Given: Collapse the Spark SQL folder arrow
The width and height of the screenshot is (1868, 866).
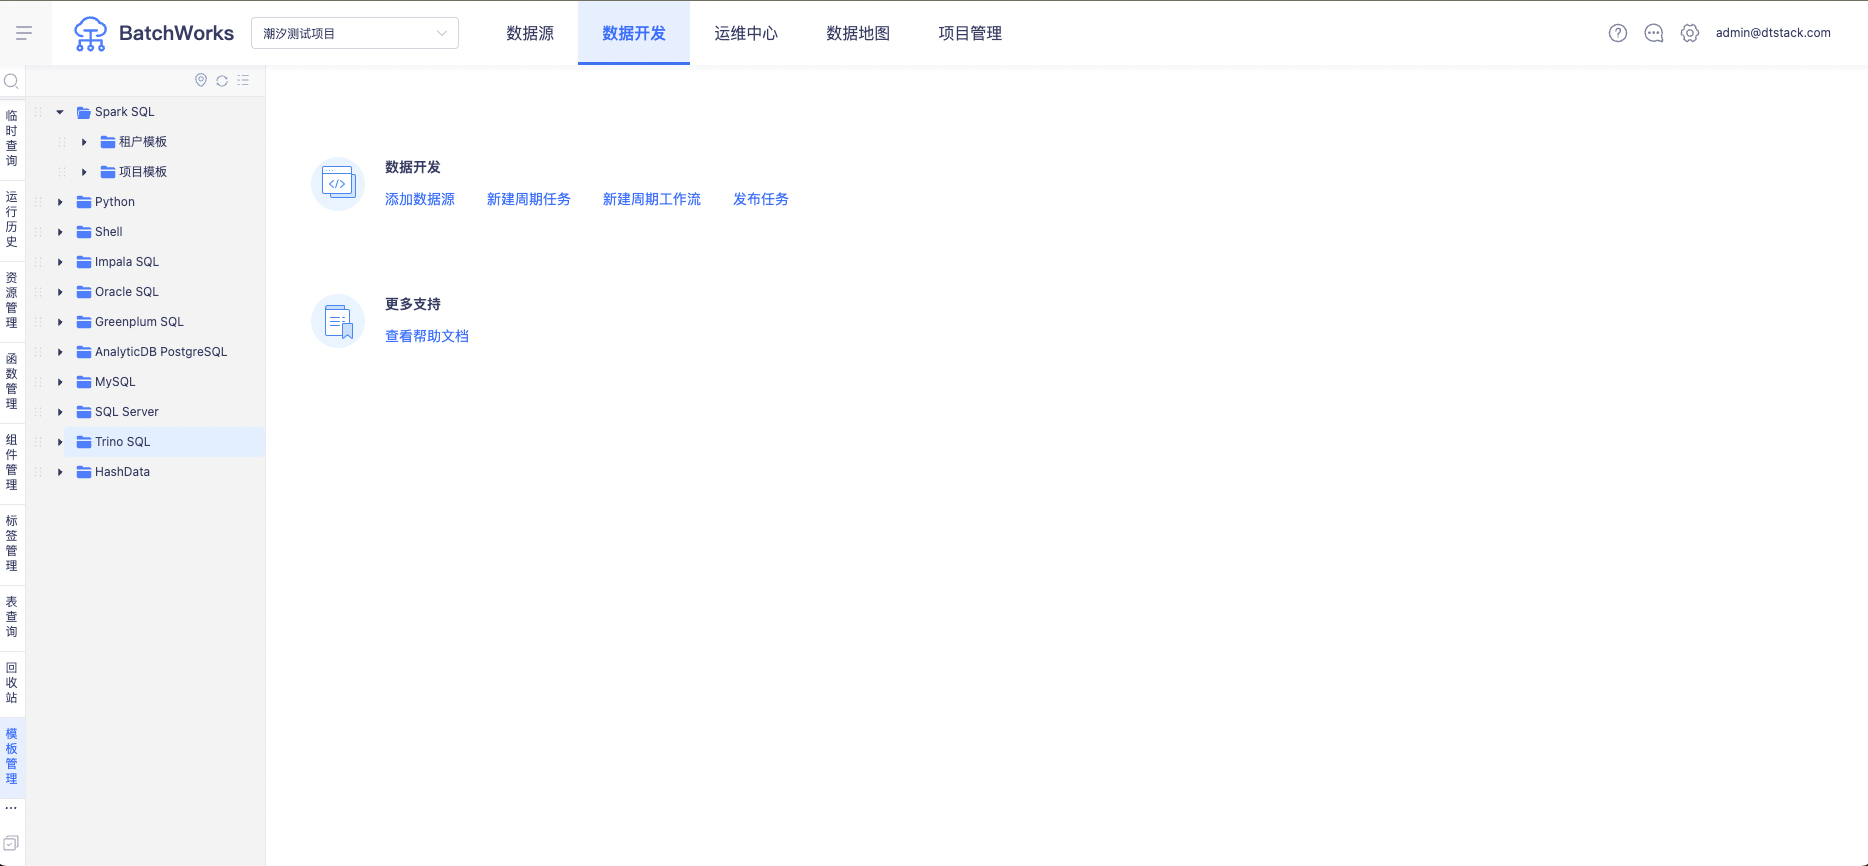Looking at the screenshot, I should tap(60, 112).
